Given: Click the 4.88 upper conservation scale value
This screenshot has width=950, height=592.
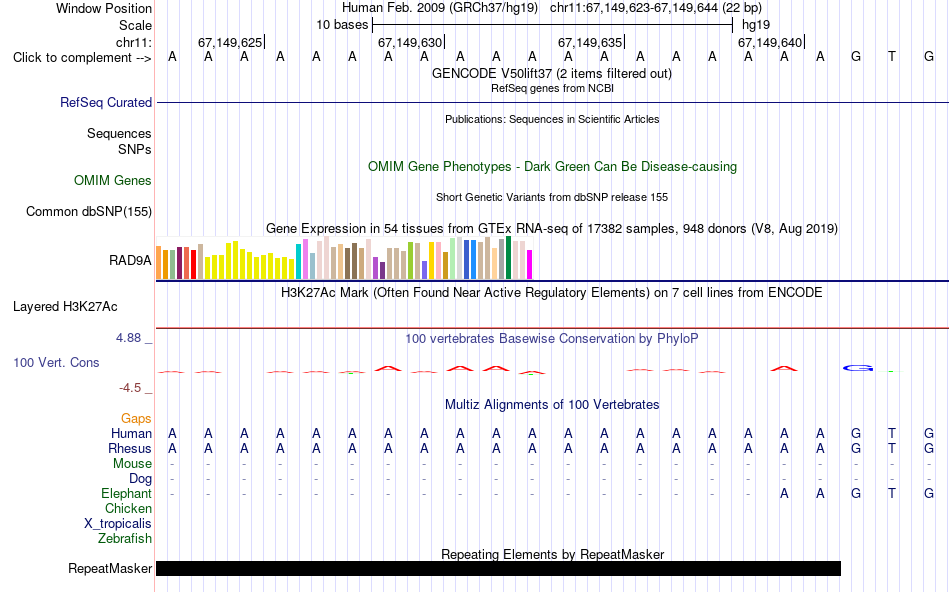Looking at the screenshot, I should (128, 338).
